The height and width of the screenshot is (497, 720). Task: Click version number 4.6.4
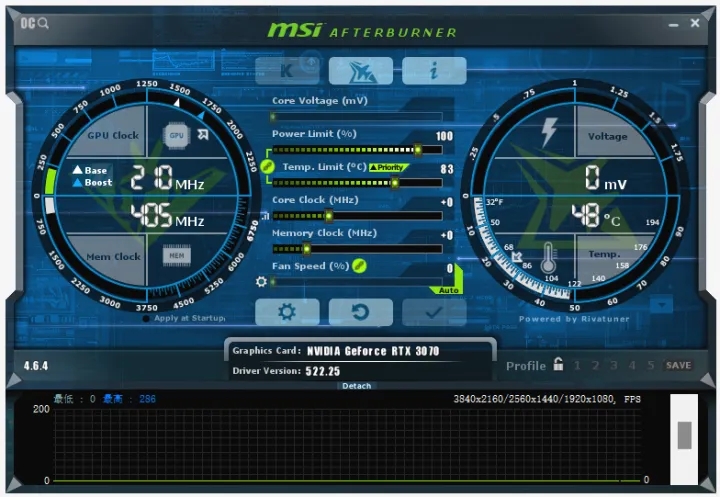pos(36,366)
